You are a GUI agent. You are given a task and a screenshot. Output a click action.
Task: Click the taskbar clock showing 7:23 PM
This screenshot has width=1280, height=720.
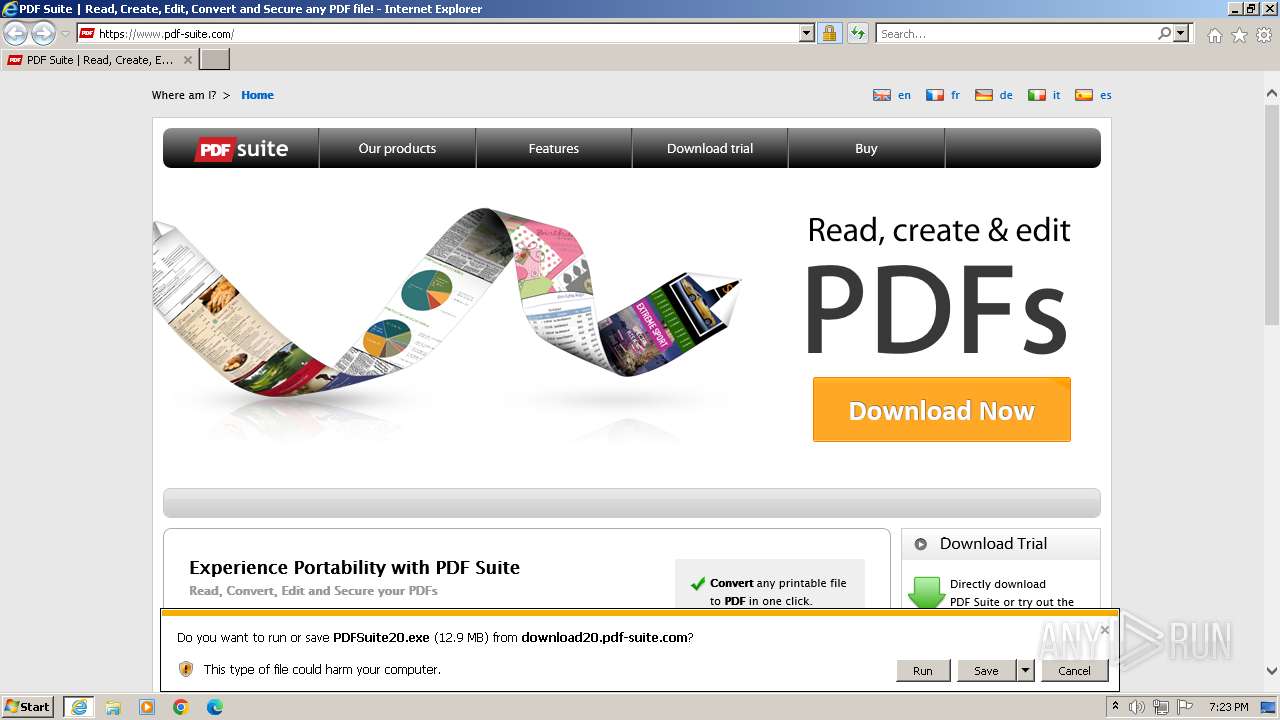(x=1228, y=707)
